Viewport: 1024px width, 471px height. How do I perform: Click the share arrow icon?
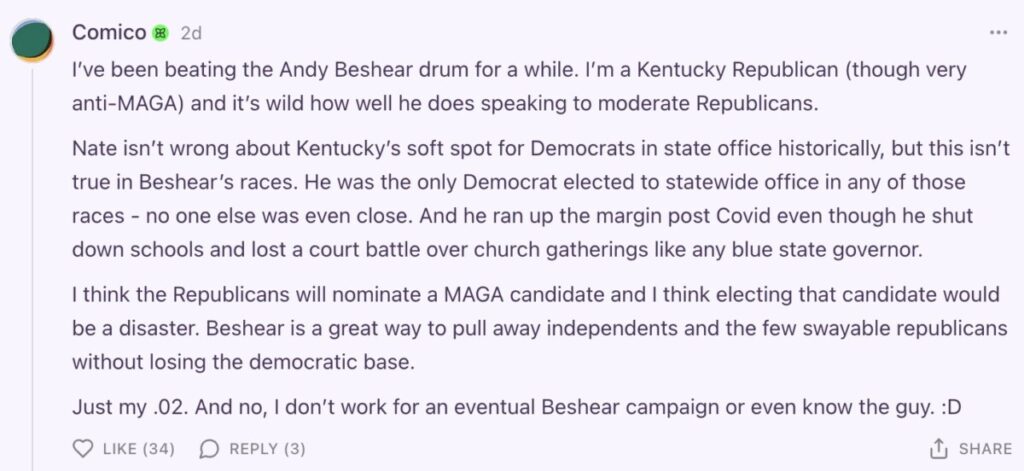tap(938, 449)
